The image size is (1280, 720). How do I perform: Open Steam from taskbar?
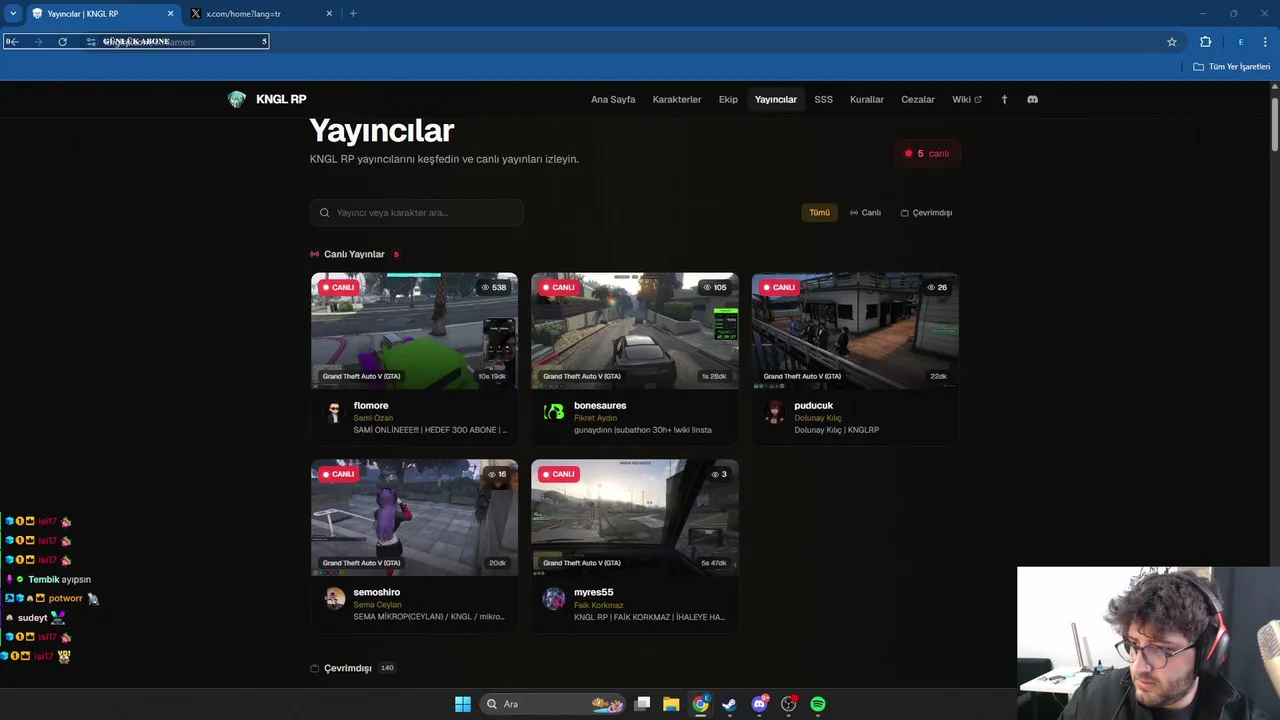[x=729, y=704]
